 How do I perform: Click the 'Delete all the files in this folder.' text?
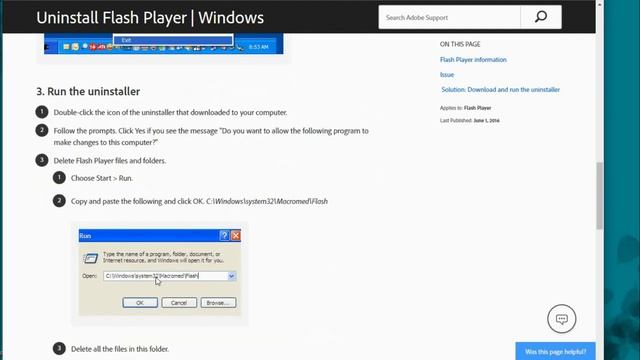120,349
